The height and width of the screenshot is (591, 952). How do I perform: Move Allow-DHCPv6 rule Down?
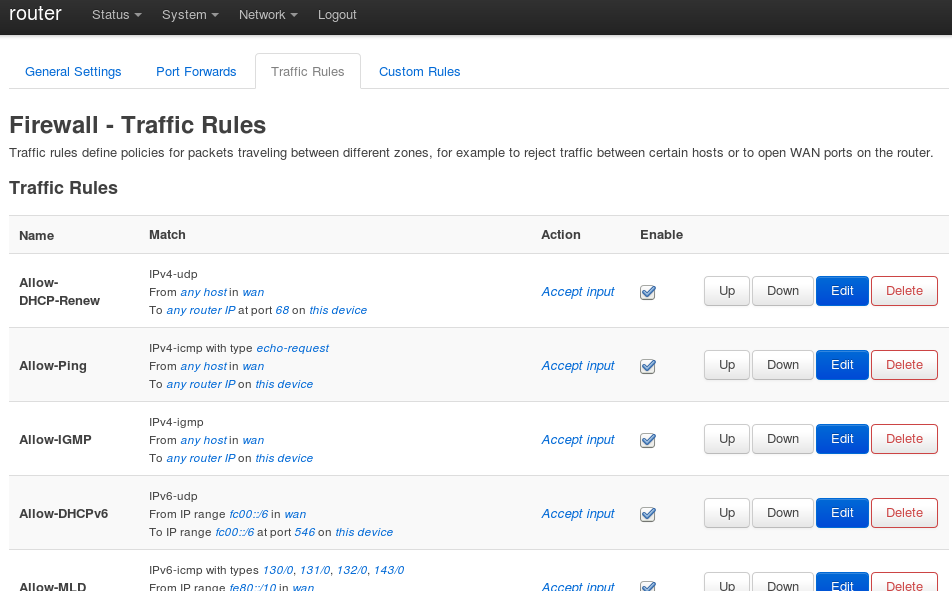tap(783, 513)
